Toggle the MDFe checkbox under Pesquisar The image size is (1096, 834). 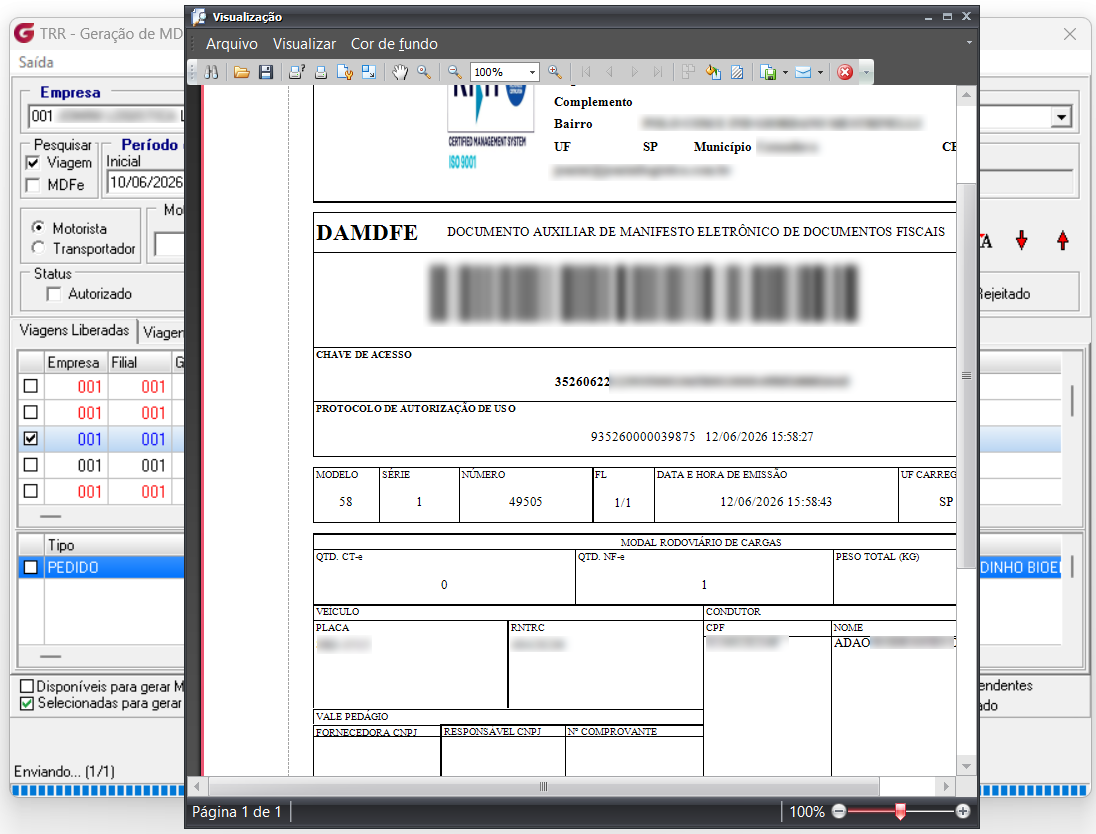[x=32, y=185]
